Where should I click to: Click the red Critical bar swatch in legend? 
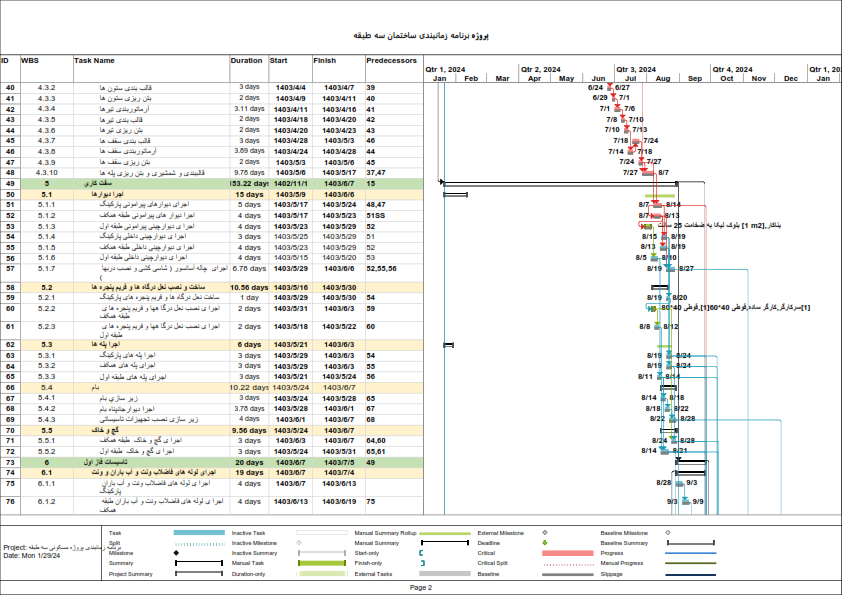(x=567, y=553)
